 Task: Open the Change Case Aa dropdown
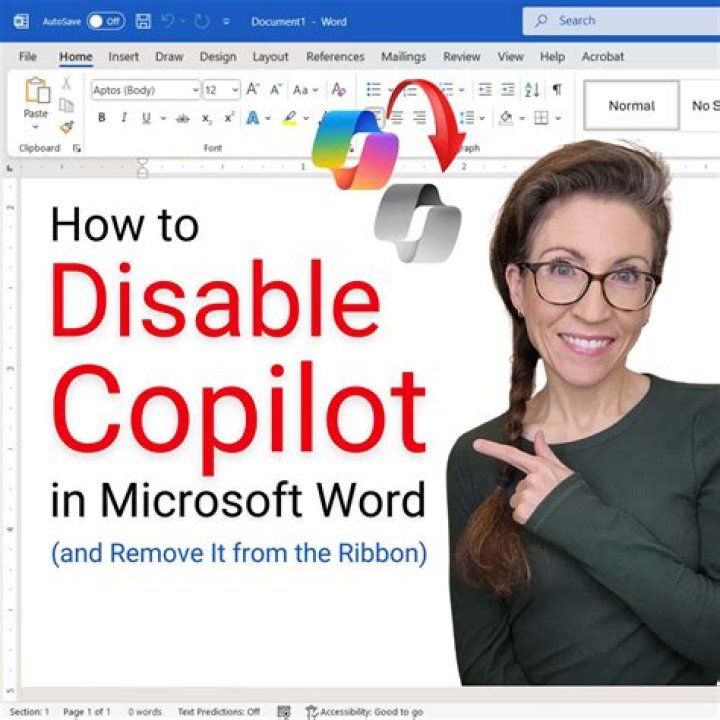click(x=305, y=90)
